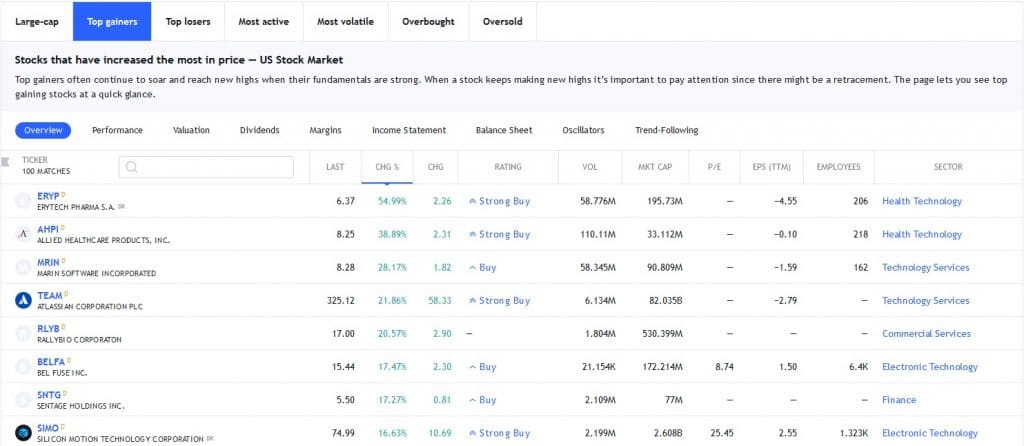Open the Most volatile tab

tap(345, 22)
